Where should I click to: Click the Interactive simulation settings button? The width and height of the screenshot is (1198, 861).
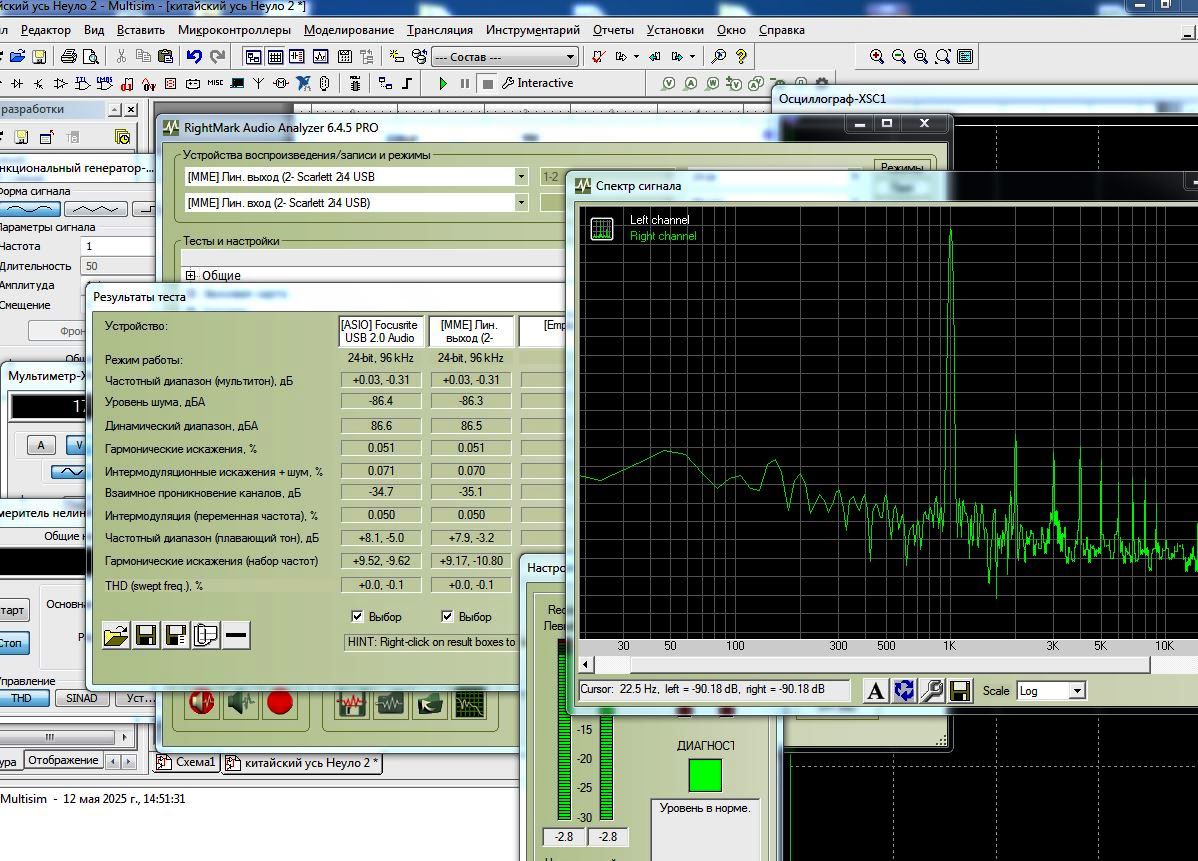coord(538,83)
